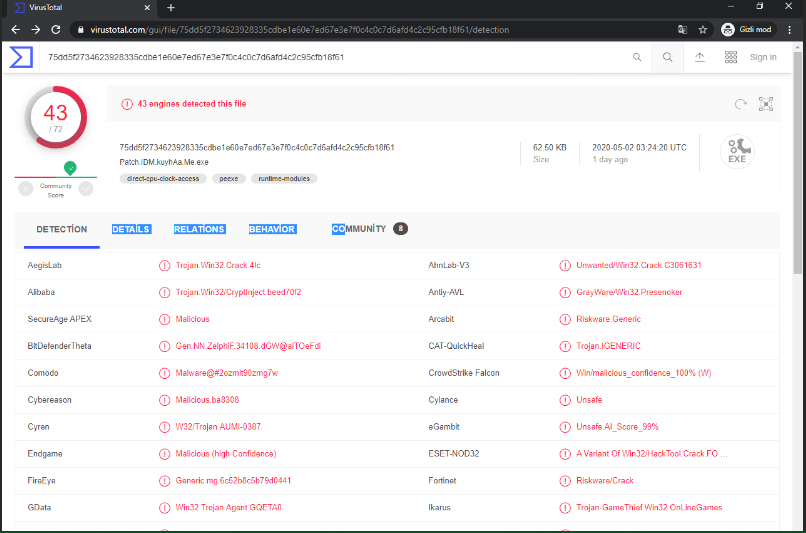Click the FireEye alert icon

pos(164,481)
